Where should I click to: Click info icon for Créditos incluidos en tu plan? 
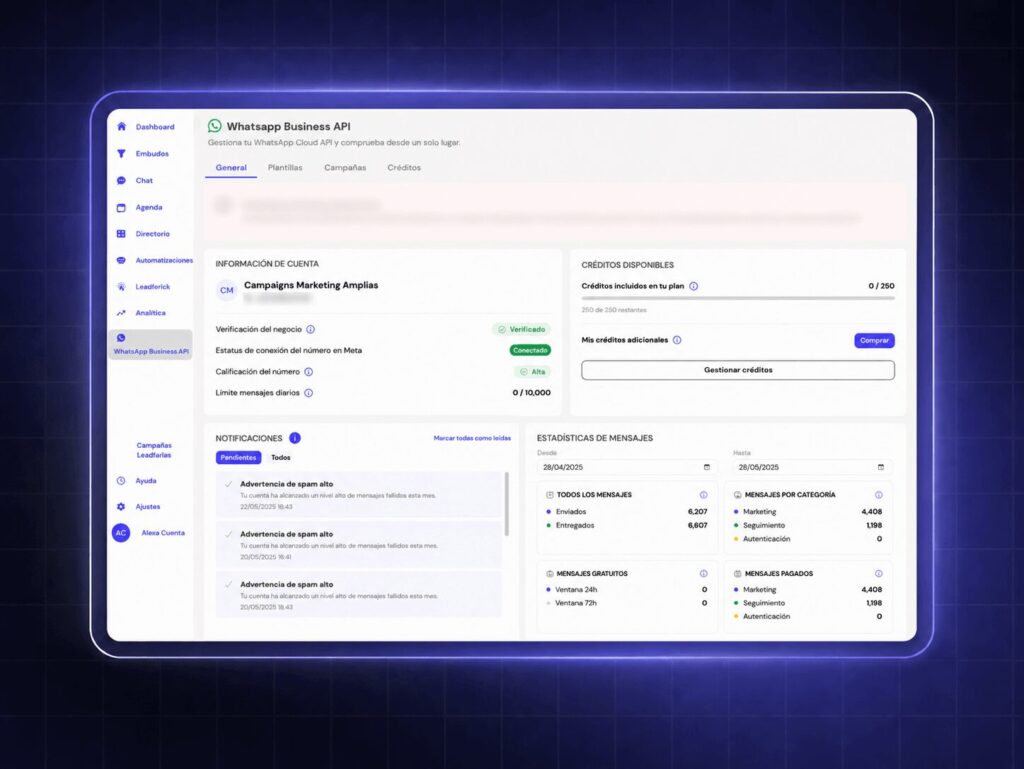pyautogui.click(x=694, y=286)
